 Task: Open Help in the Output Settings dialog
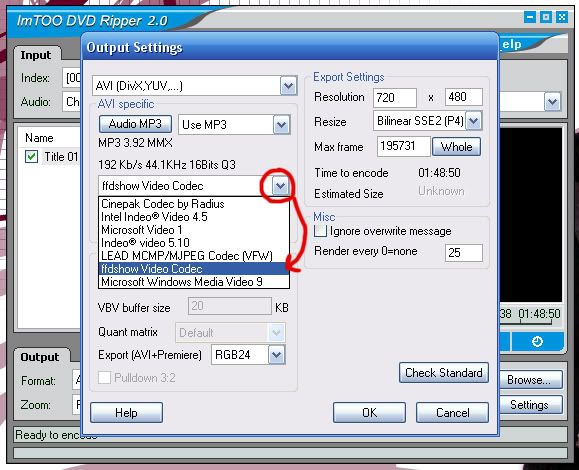pos(126,412)
